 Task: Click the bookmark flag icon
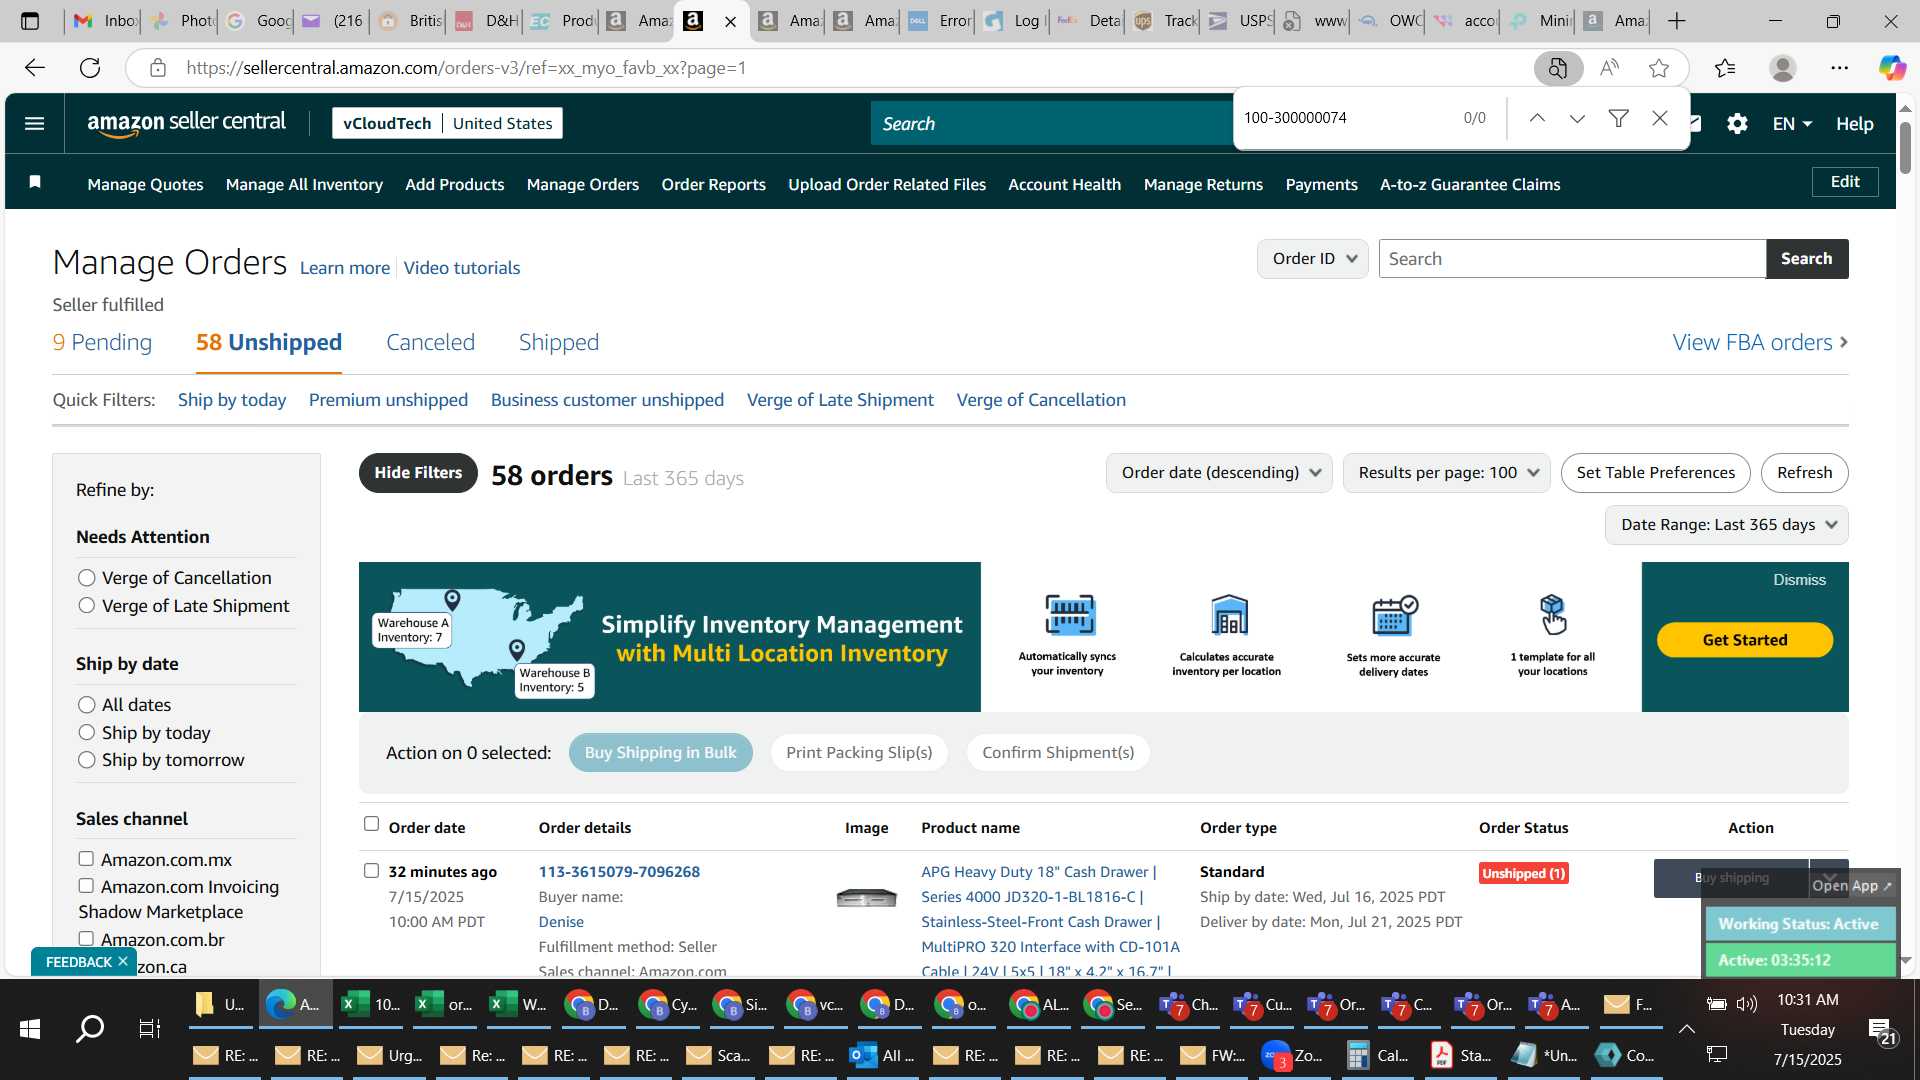35,181
